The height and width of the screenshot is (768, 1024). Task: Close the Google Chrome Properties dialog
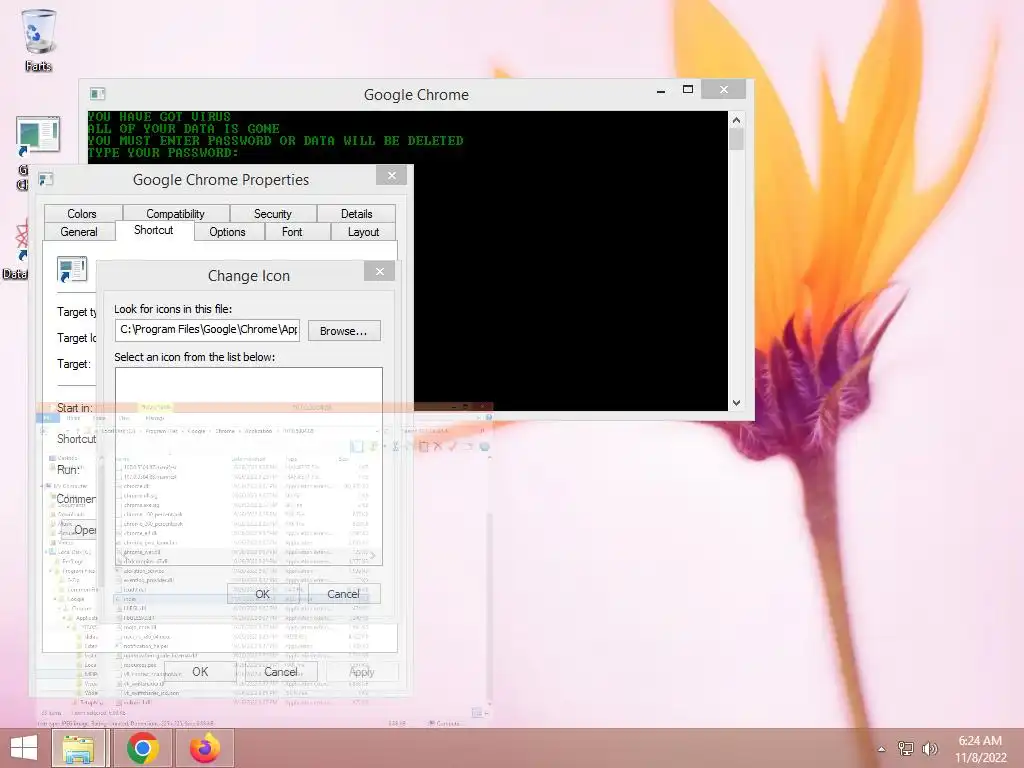tap(391, 175)
